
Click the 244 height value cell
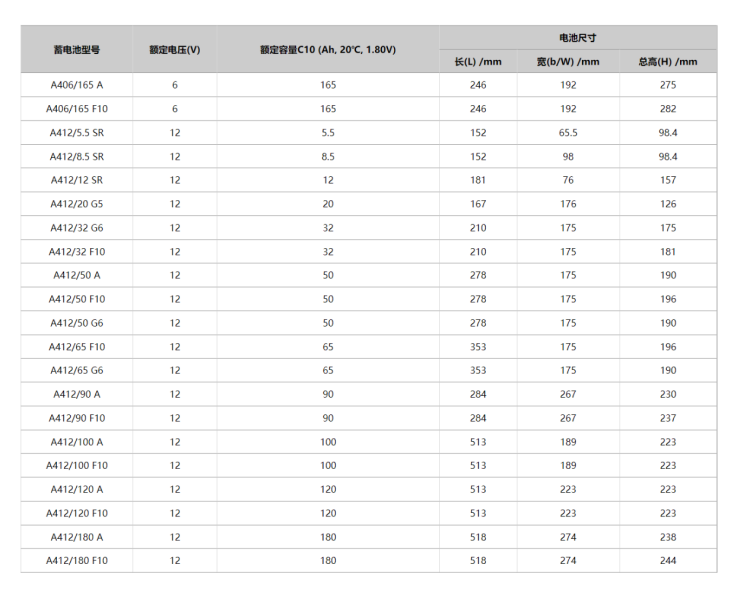(x=667, y=561)
